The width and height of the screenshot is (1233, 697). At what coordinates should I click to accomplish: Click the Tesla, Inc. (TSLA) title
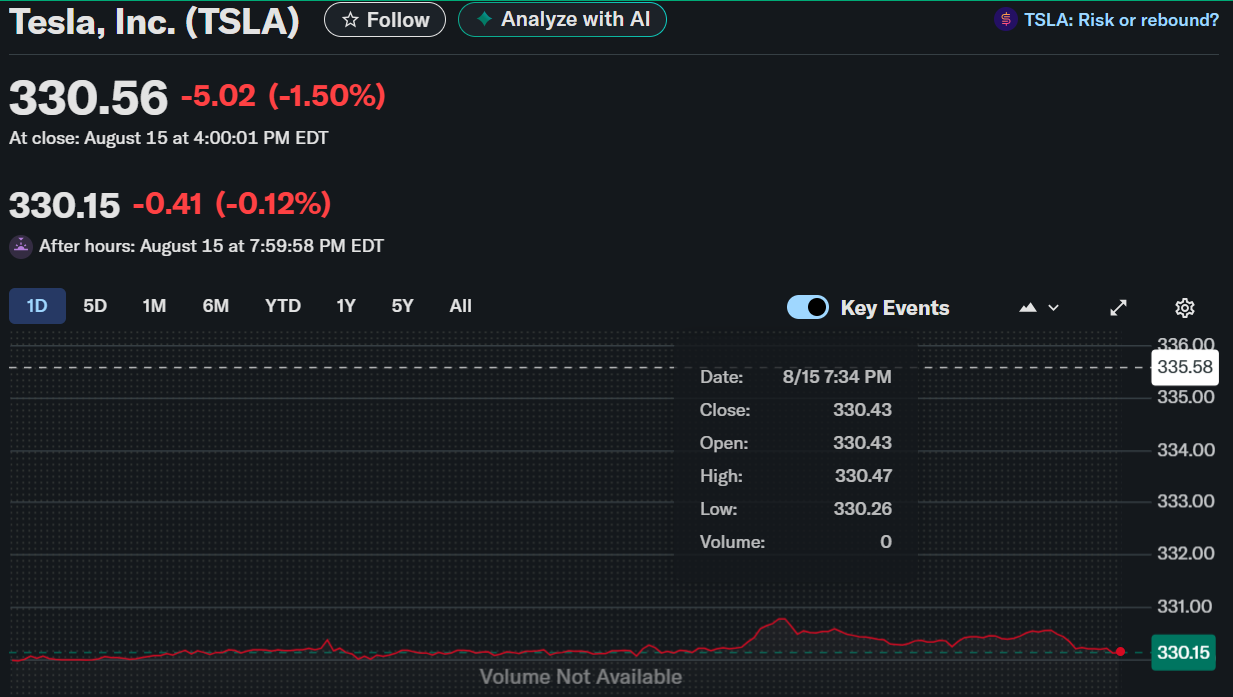tap(155, 22)
